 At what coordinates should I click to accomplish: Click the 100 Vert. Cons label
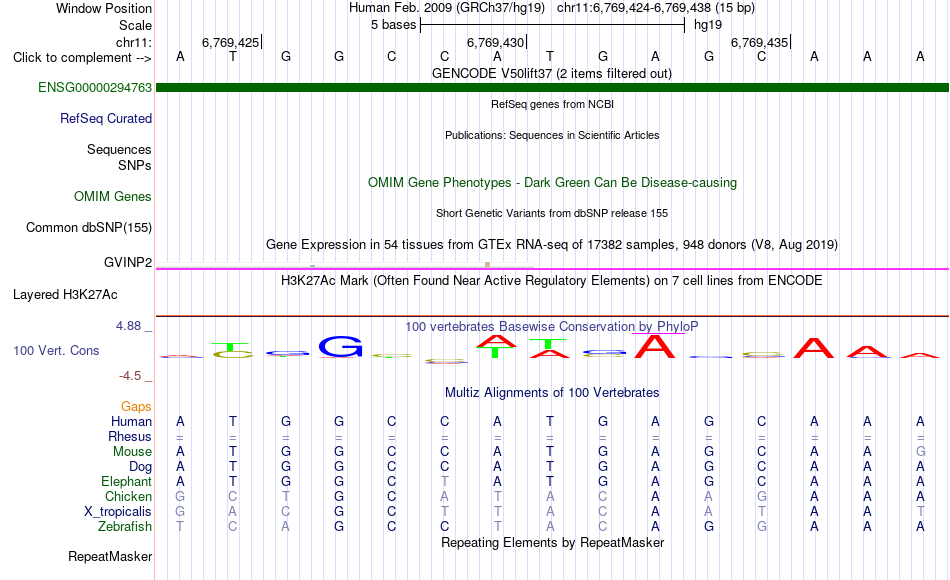point(56,350)
